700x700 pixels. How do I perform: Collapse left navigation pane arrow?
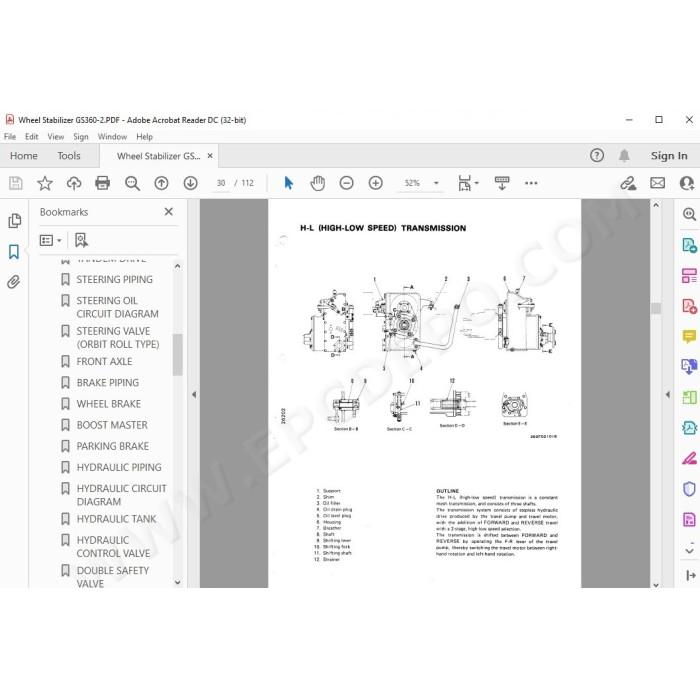coord(194,395)
